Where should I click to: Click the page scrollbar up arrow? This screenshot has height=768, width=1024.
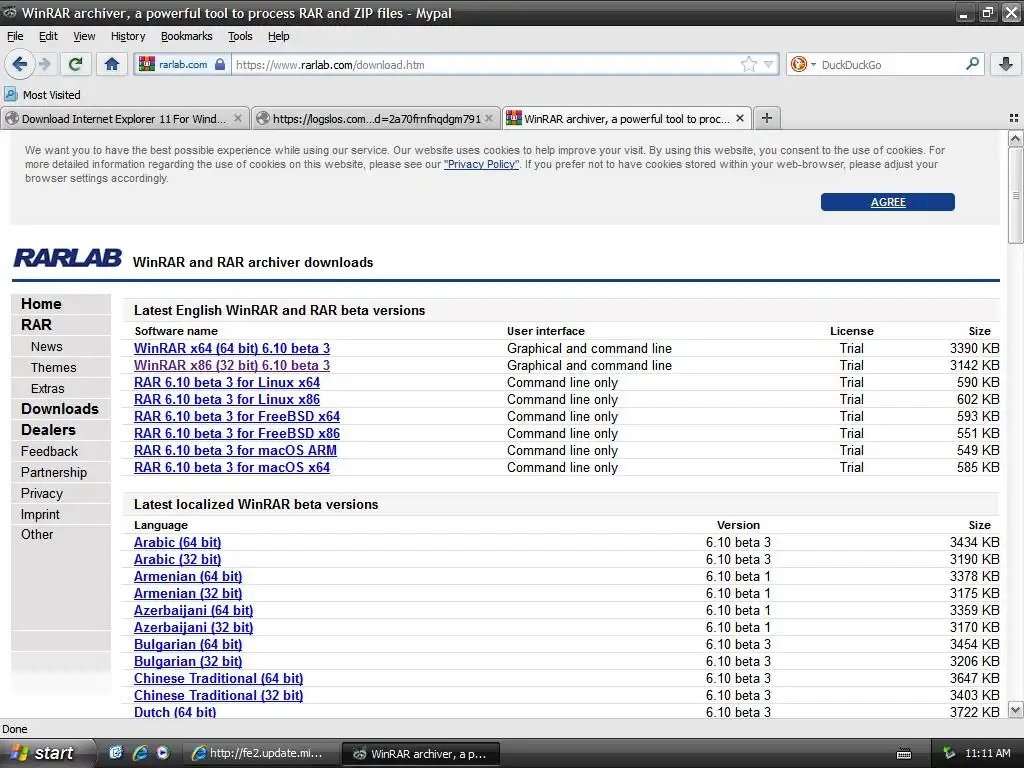click(x=1015, y=138)
